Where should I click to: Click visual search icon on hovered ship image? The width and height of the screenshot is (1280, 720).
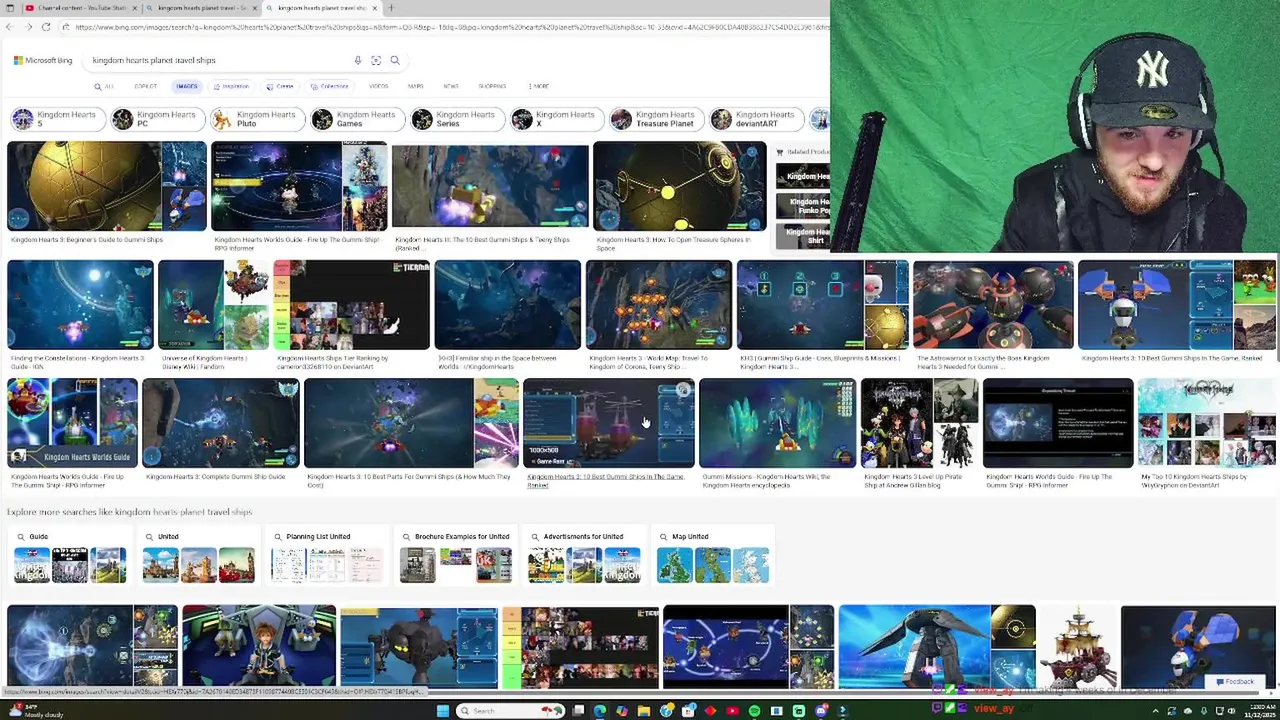[683, 391]
